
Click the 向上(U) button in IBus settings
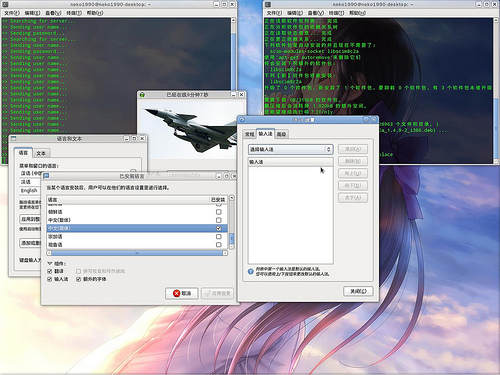(353, 173)
